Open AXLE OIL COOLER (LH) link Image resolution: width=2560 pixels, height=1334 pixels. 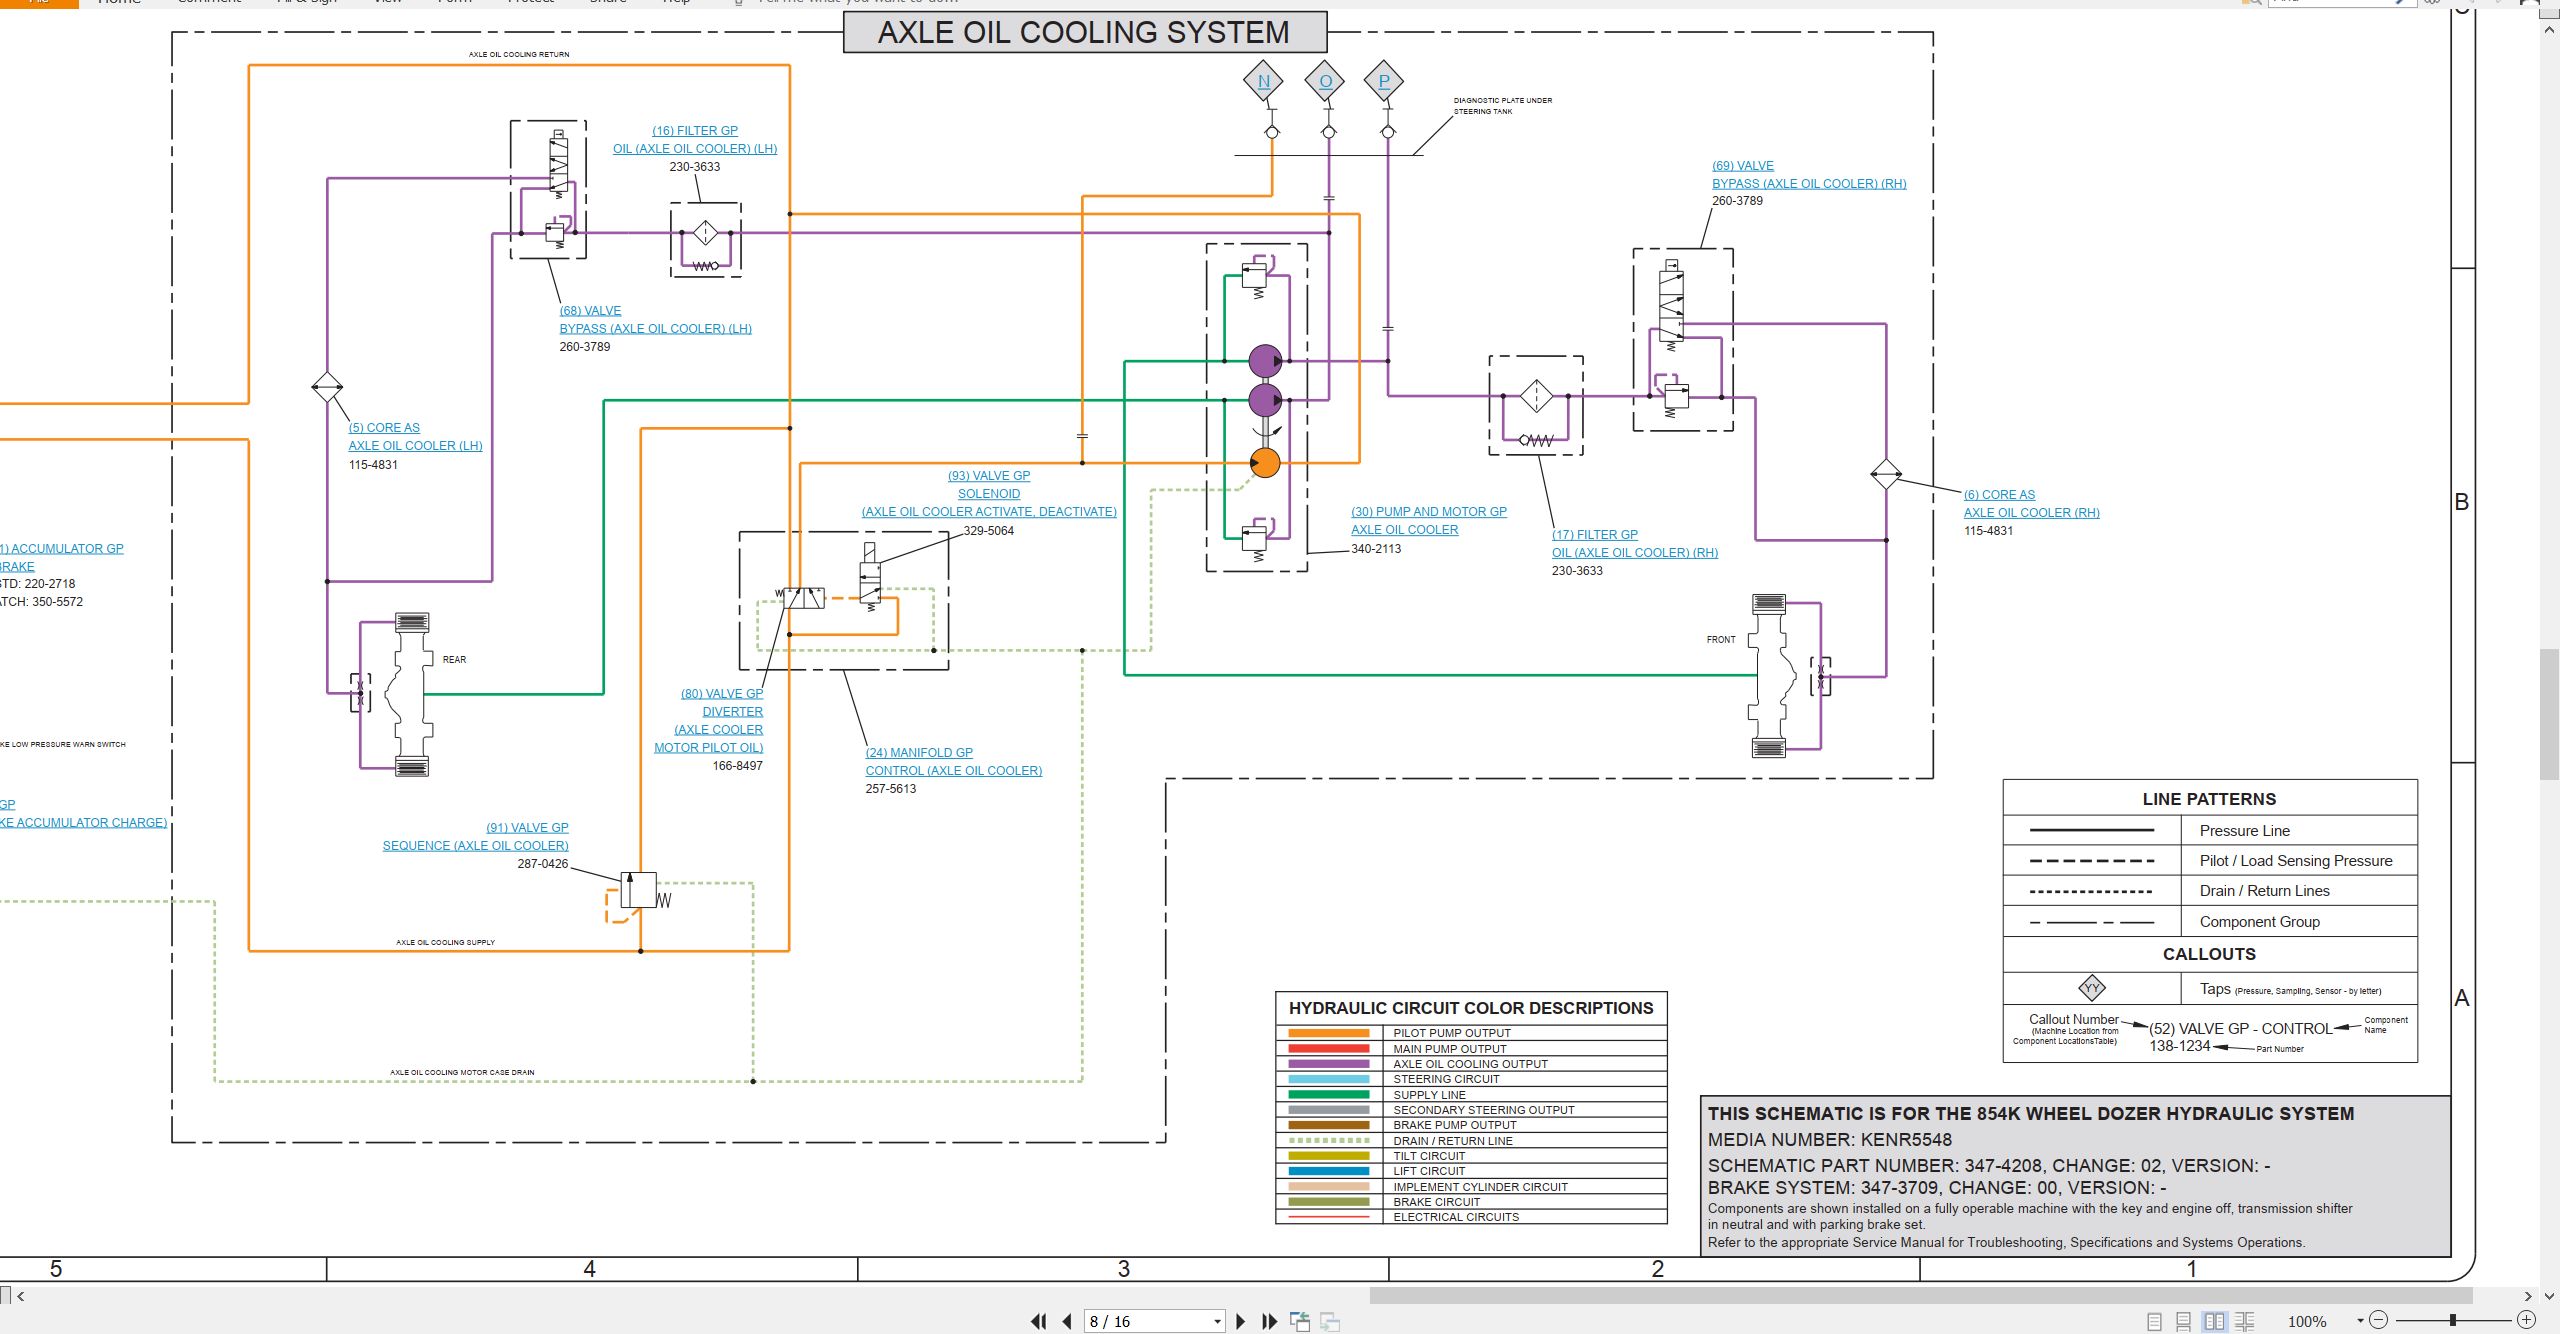(415, 445)
